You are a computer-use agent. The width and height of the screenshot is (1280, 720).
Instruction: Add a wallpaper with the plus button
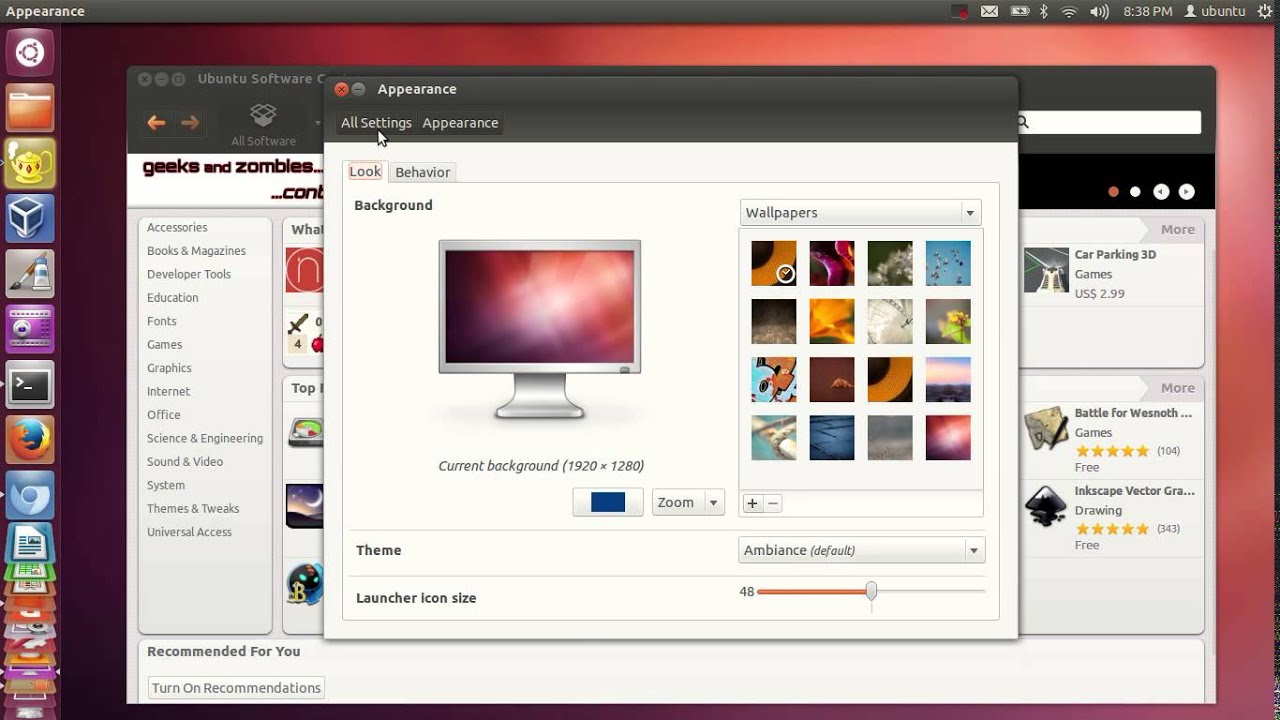[752, 503]
